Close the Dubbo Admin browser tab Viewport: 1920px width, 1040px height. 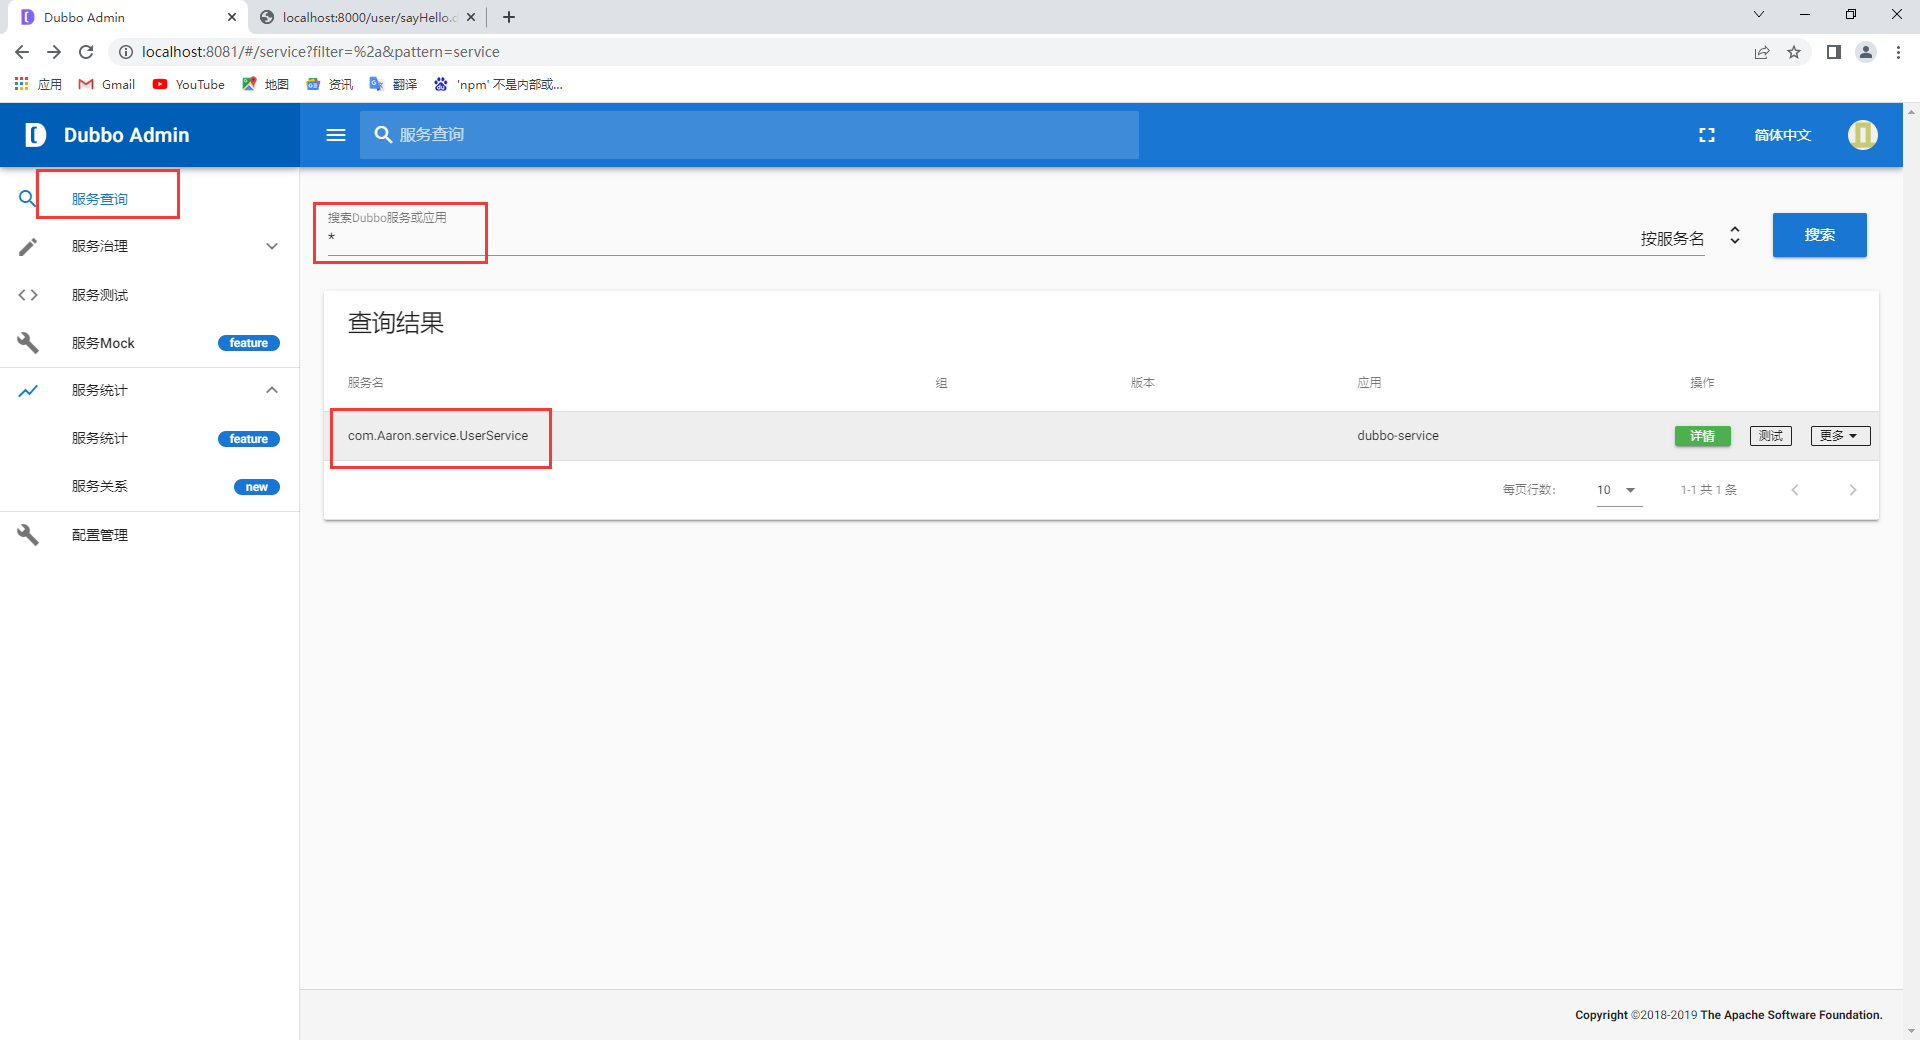click(232, 17)
